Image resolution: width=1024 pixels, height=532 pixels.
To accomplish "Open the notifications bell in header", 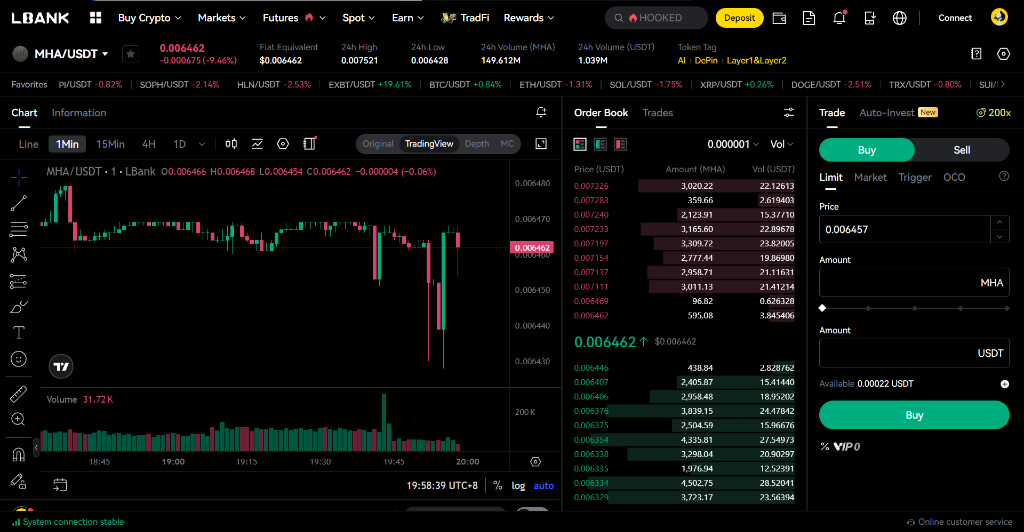I will coord(839,18).
